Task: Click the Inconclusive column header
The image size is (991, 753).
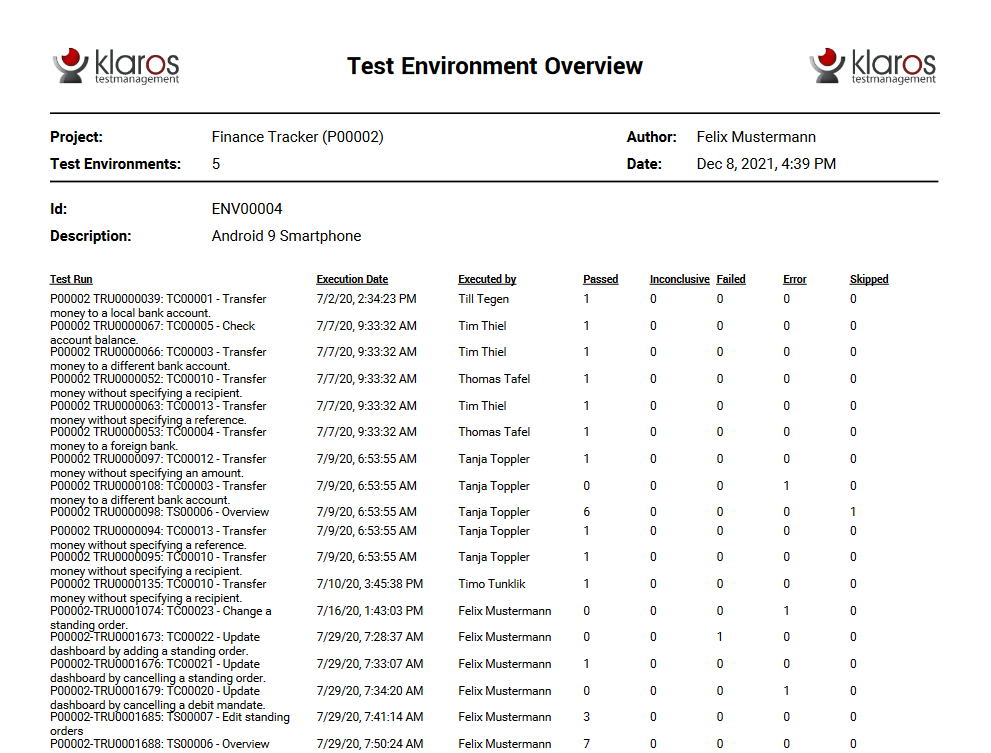Action: 679,280
